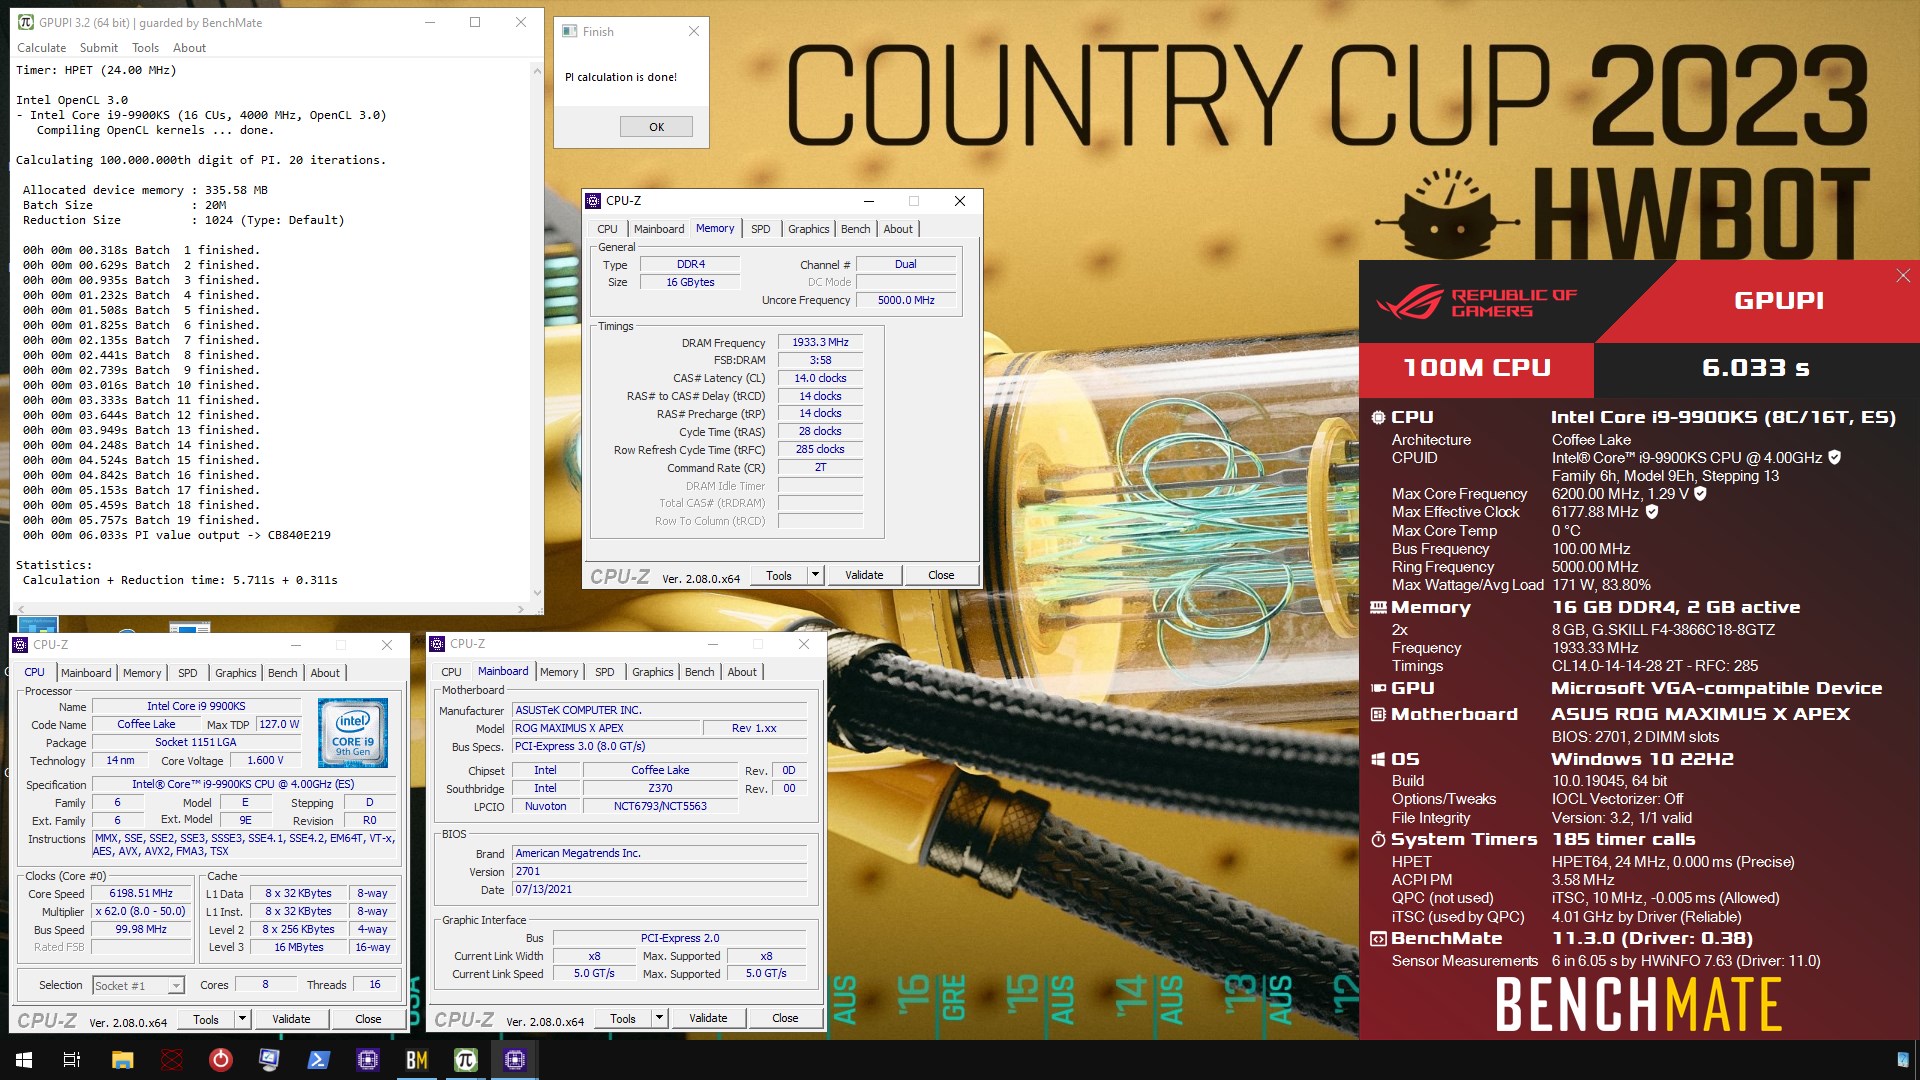The width and height of the screenshot is (1920, 1080).
Task: Switch to the Memory tab in the CPU-Z CPU window
Action: tap(142, 673)
